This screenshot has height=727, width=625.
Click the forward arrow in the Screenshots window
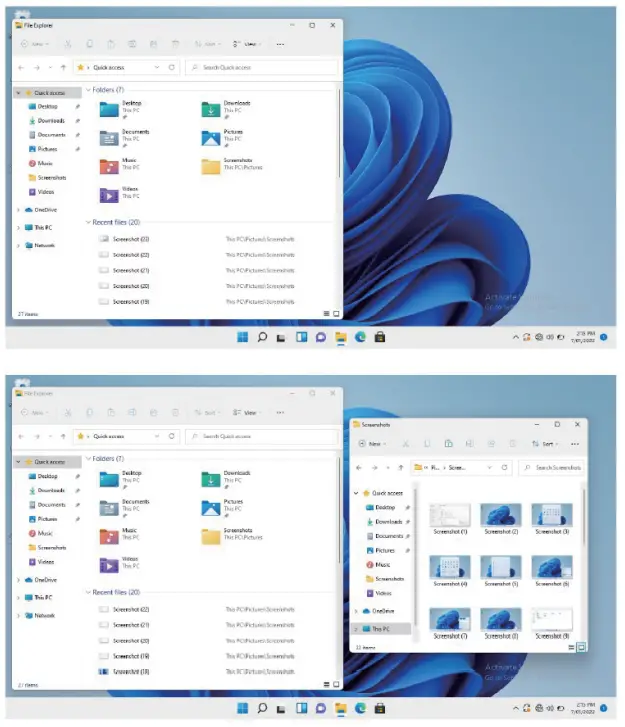375,467
